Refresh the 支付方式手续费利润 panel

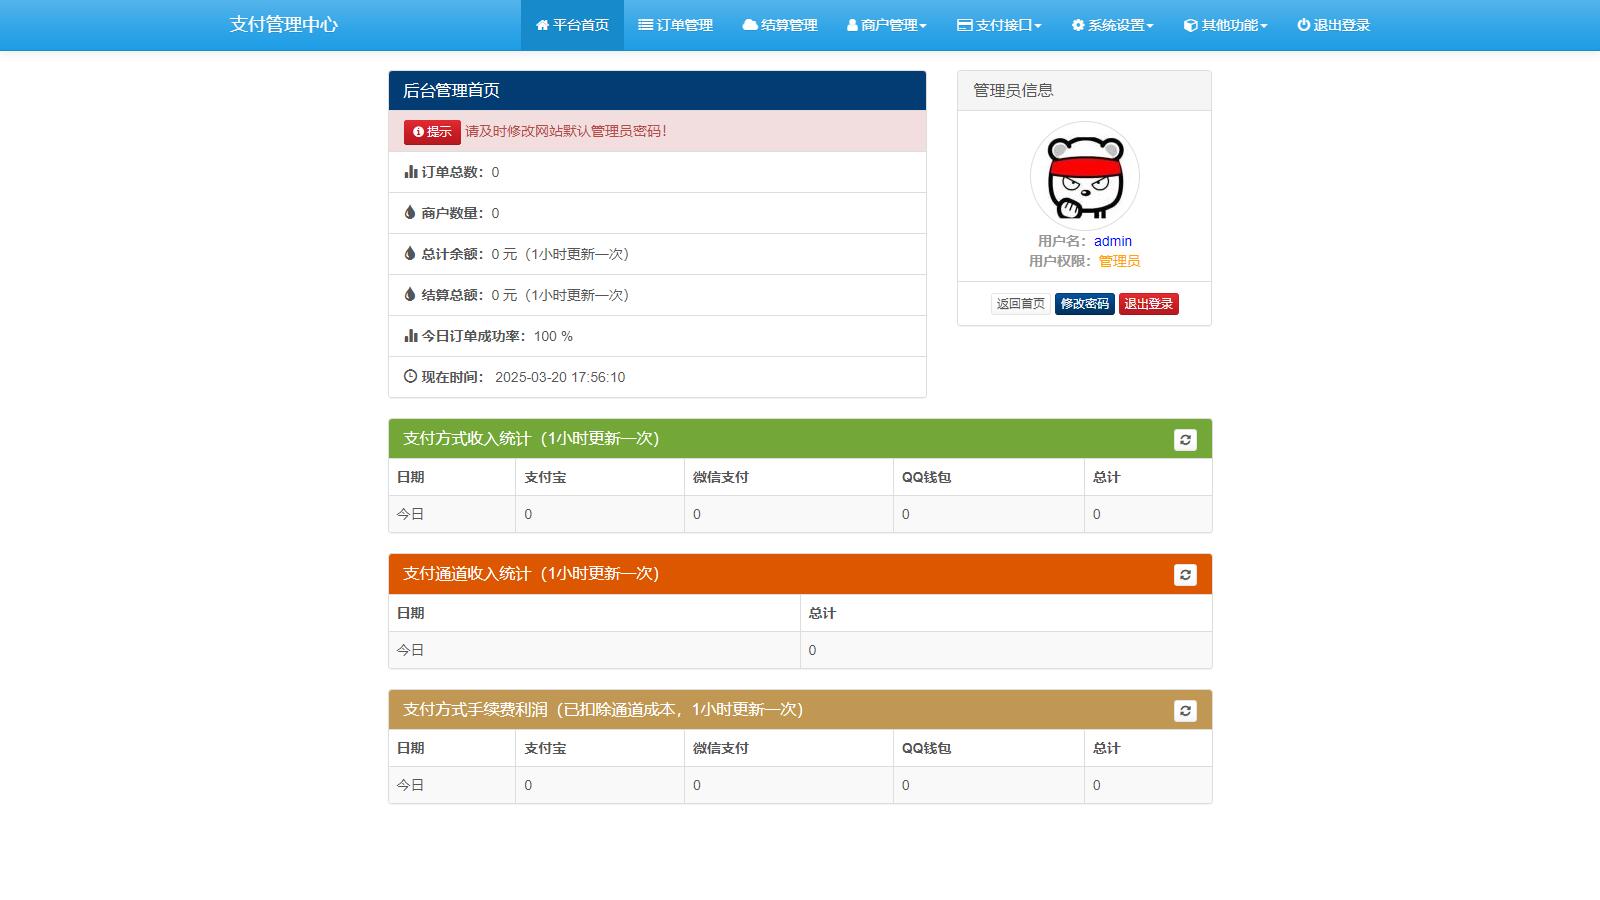pos(1185,711)
